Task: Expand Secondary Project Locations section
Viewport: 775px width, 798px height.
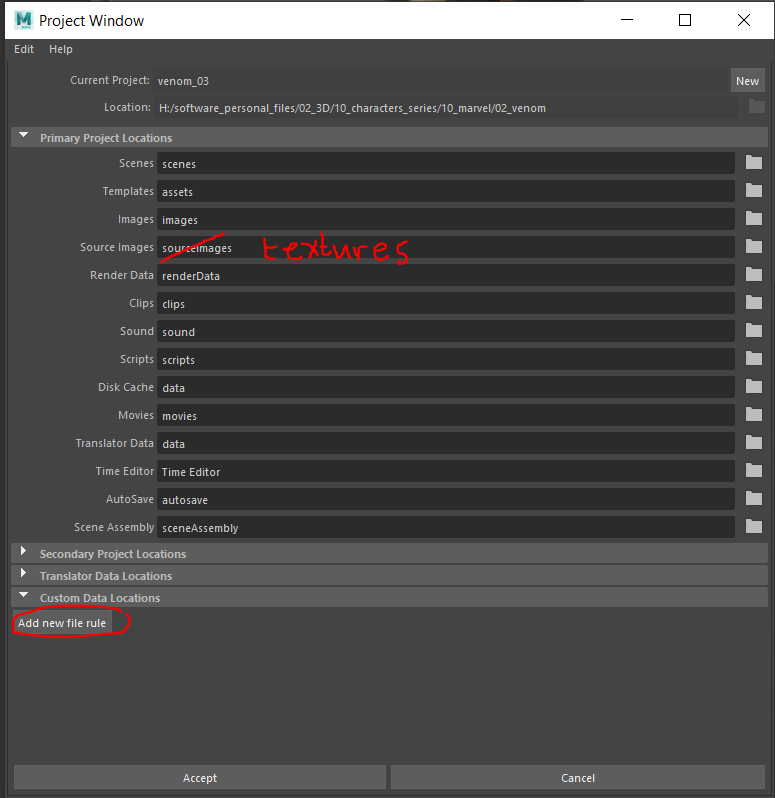Action: coord(24,554)
